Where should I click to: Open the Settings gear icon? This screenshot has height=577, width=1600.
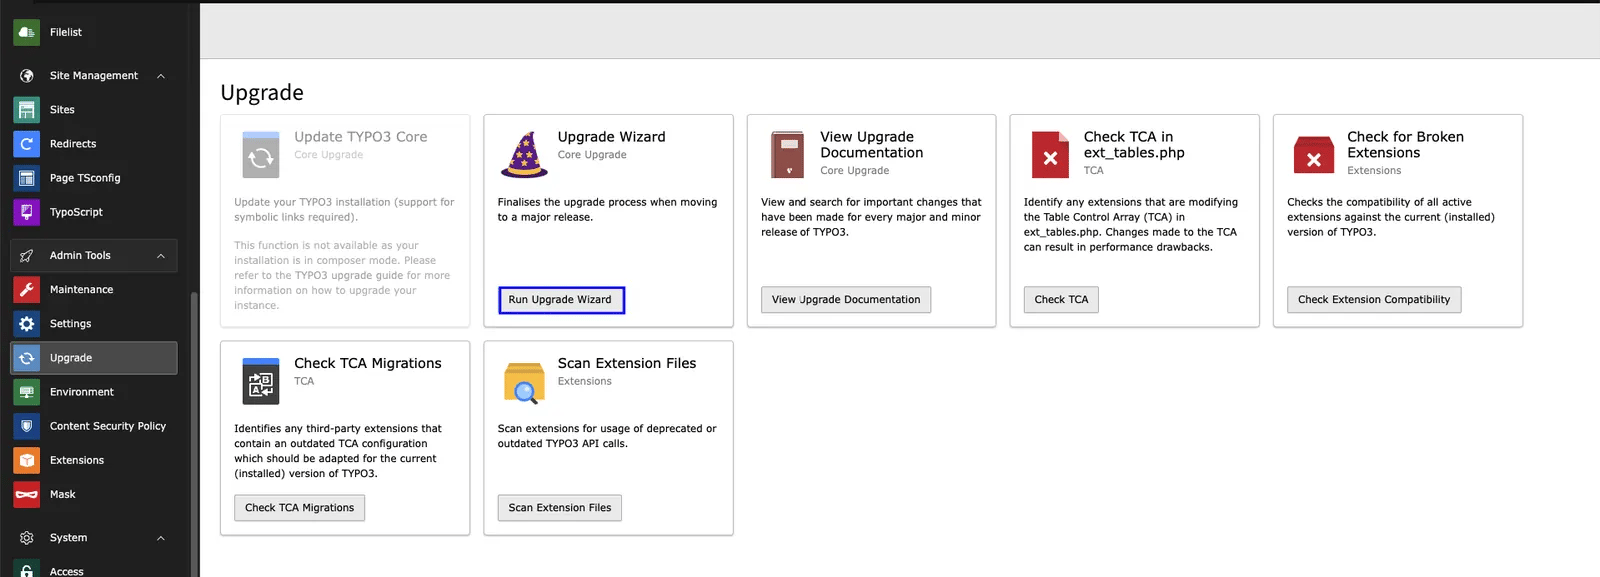coord(27,324)
